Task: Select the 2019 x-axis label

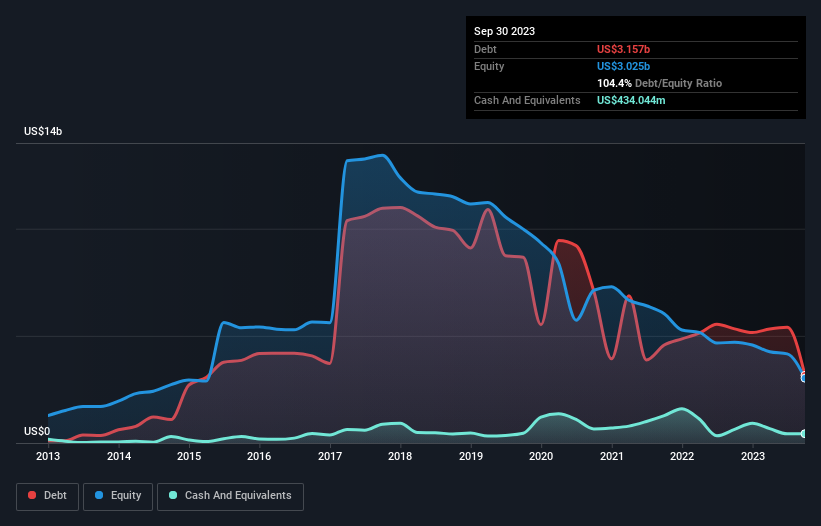Action: click(471, 456)
